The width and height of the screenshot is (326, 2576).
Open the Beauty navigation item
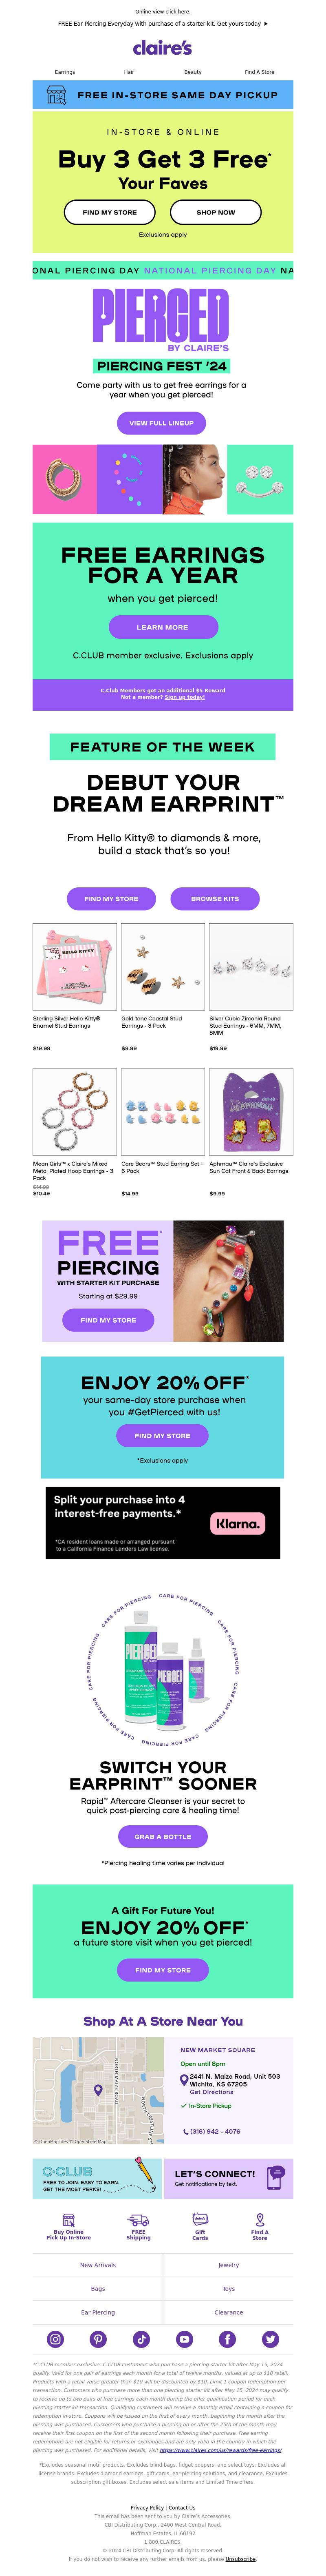(x=193, y=72)
